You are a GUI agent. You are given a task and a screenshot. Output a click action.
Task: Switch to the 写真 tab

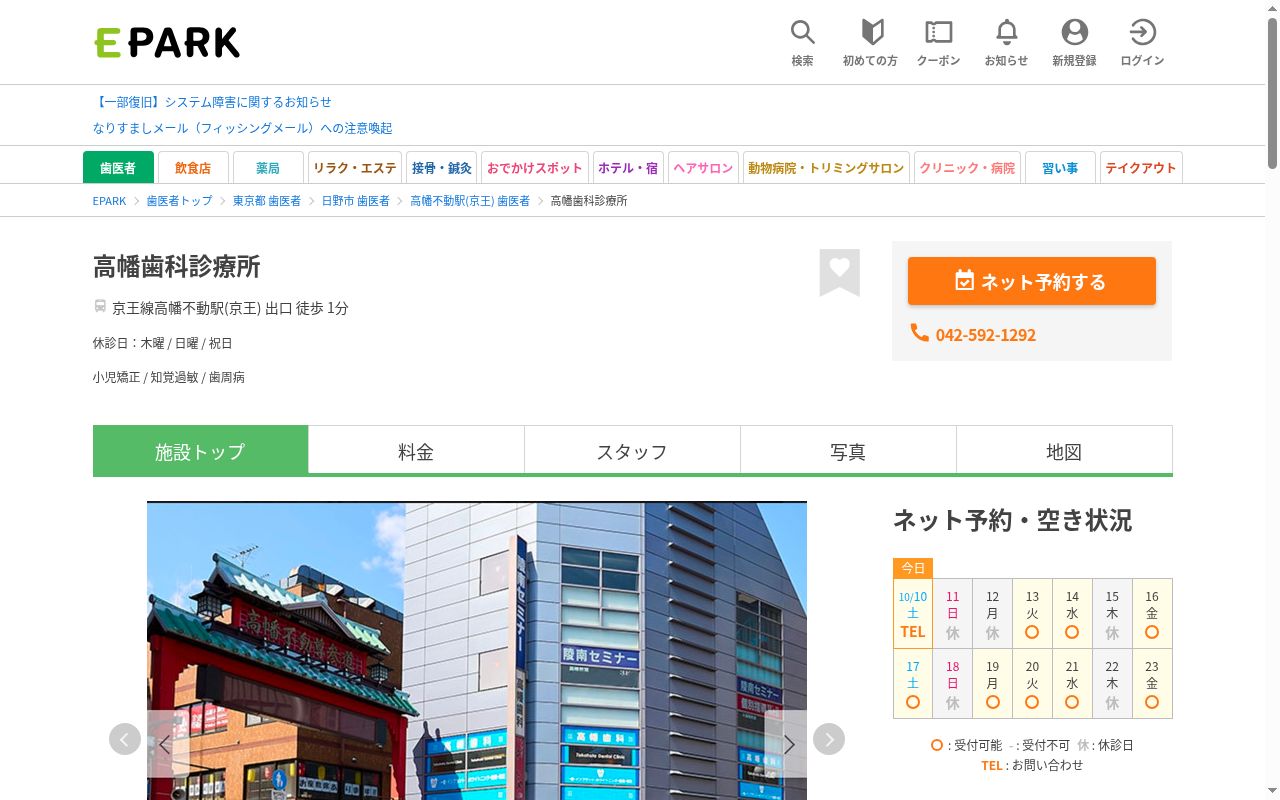(x=848, y=451)
